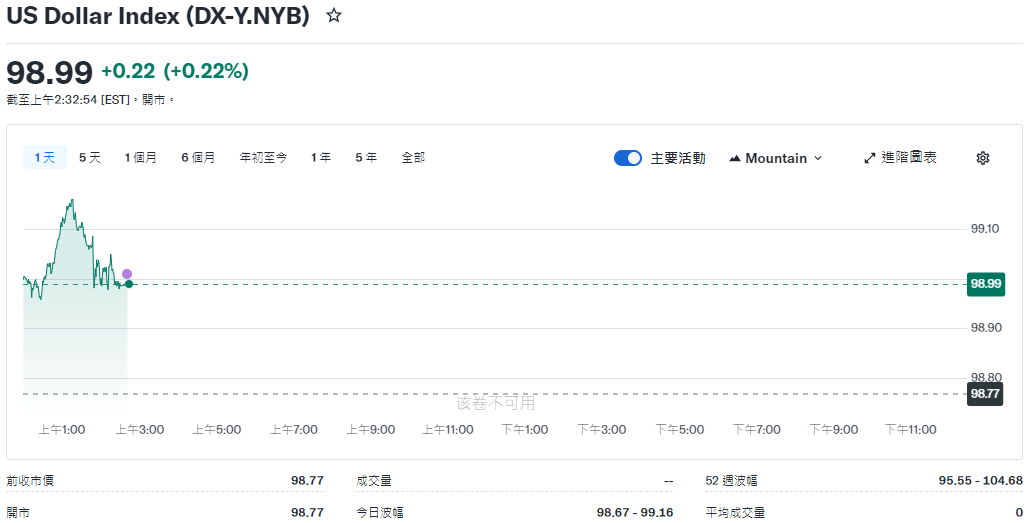
Task: Select the 6個月 range
Action: coord(198,157)
